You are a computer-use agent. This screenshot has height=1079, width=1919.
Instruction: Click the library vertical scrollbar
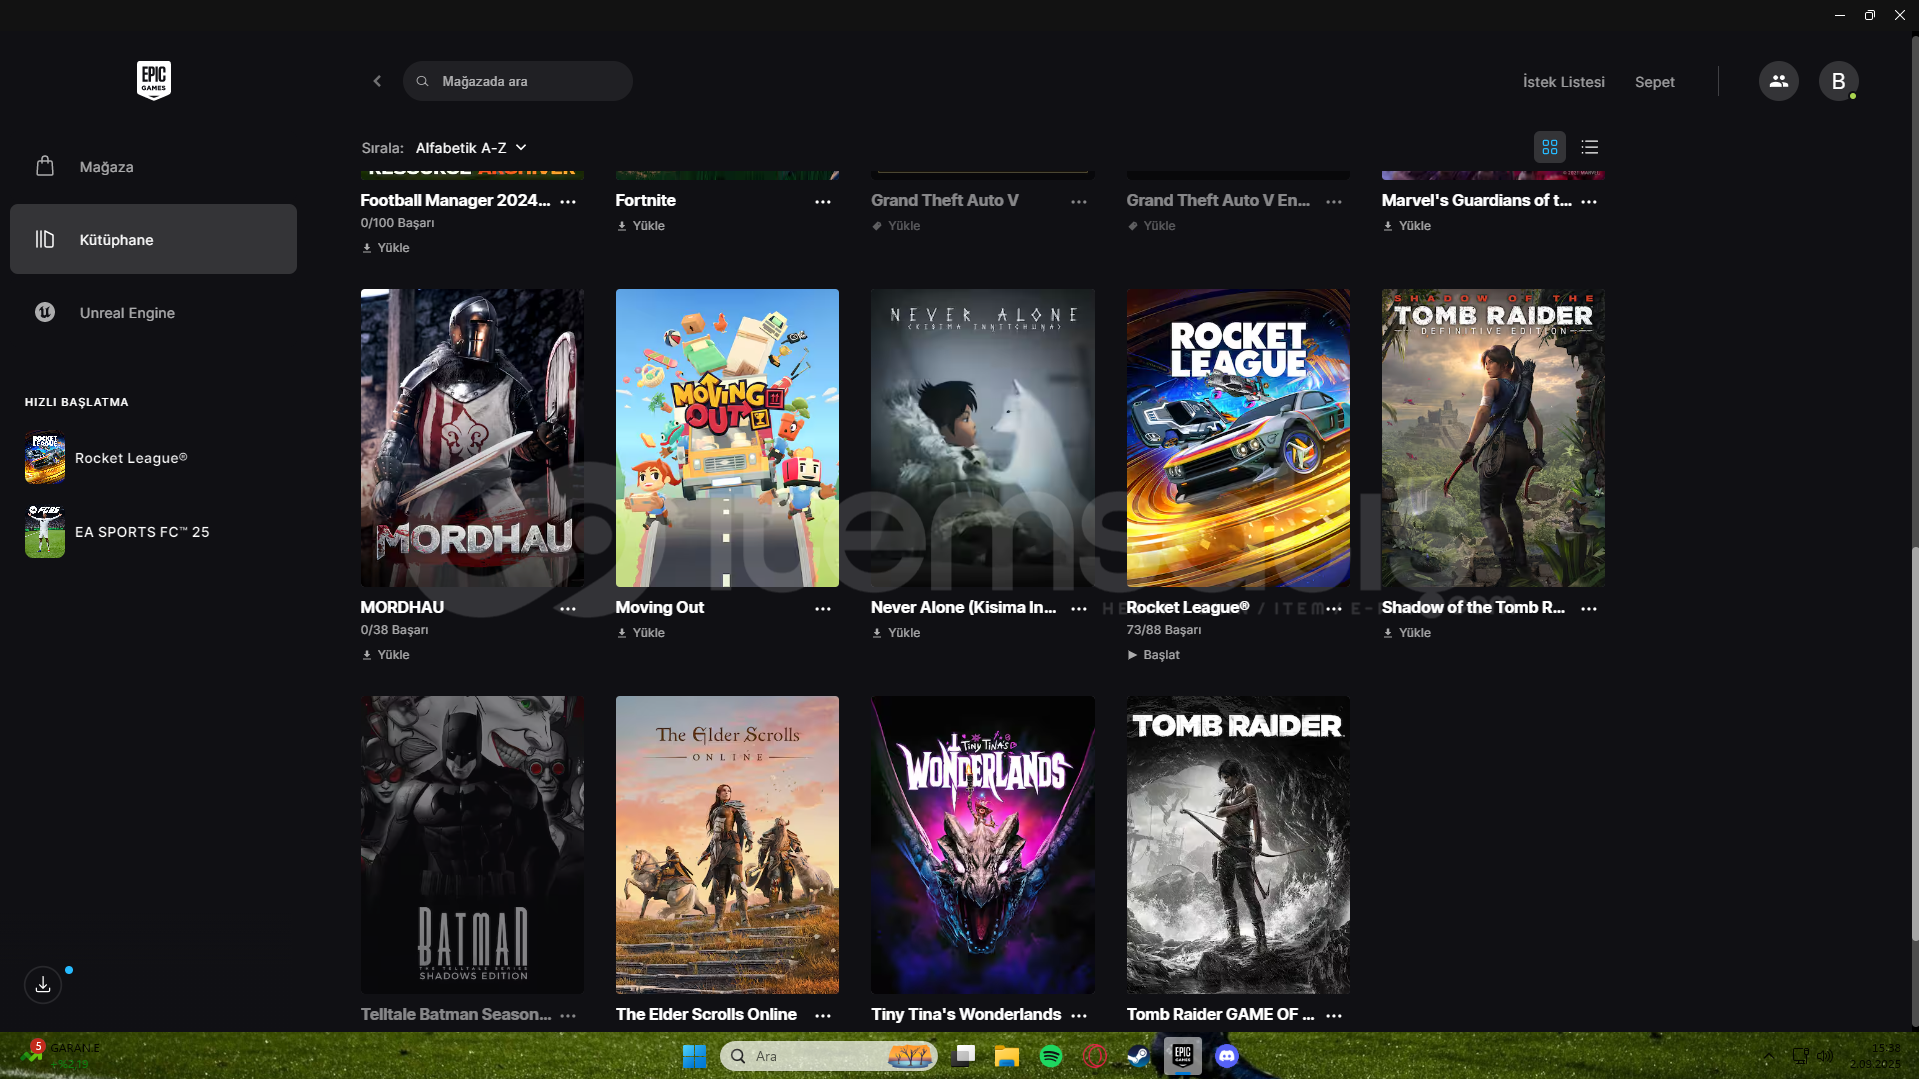(1914, 743)
